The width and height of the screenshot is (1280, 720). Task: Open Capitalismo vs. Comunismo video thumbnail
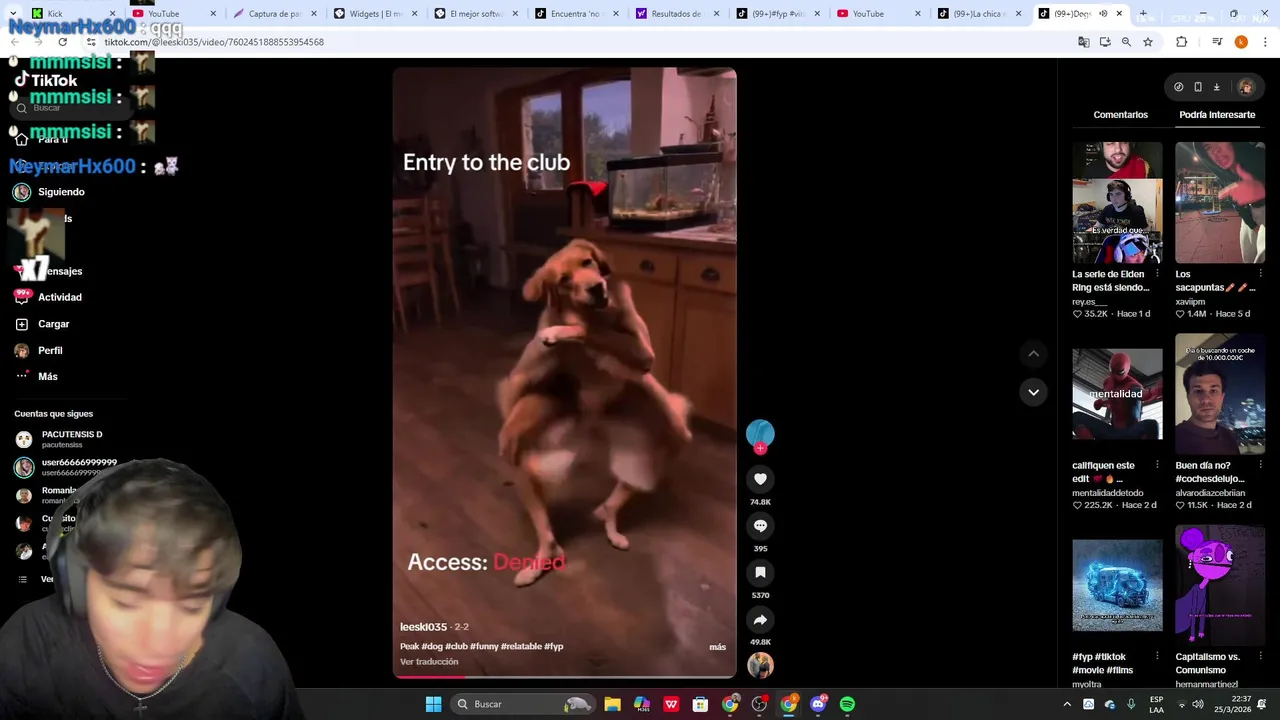pyautogui.click(x=1220, y=583)
